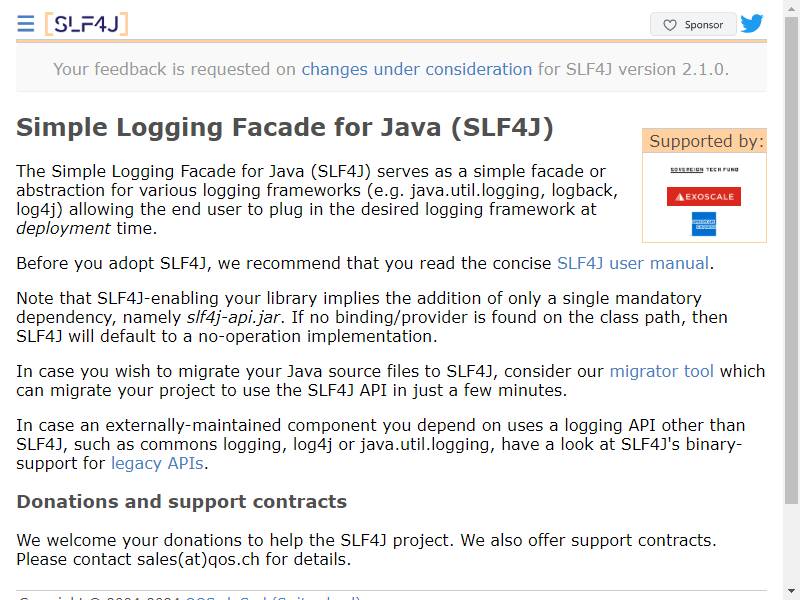Image resolution: width=800 pixels, height=600 pixels.
Task: Click the italic slf4j-api.jar text
Action: (234, 317)
